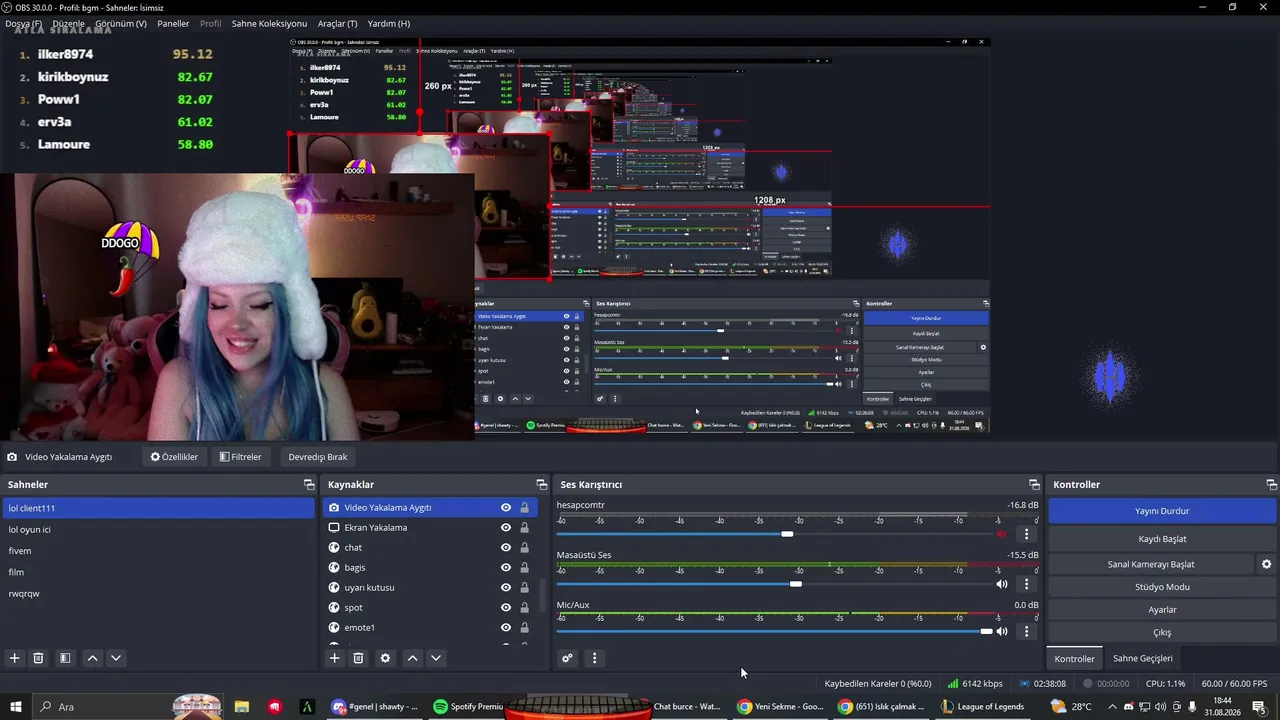Move the selected scene down

pos(116,658)
